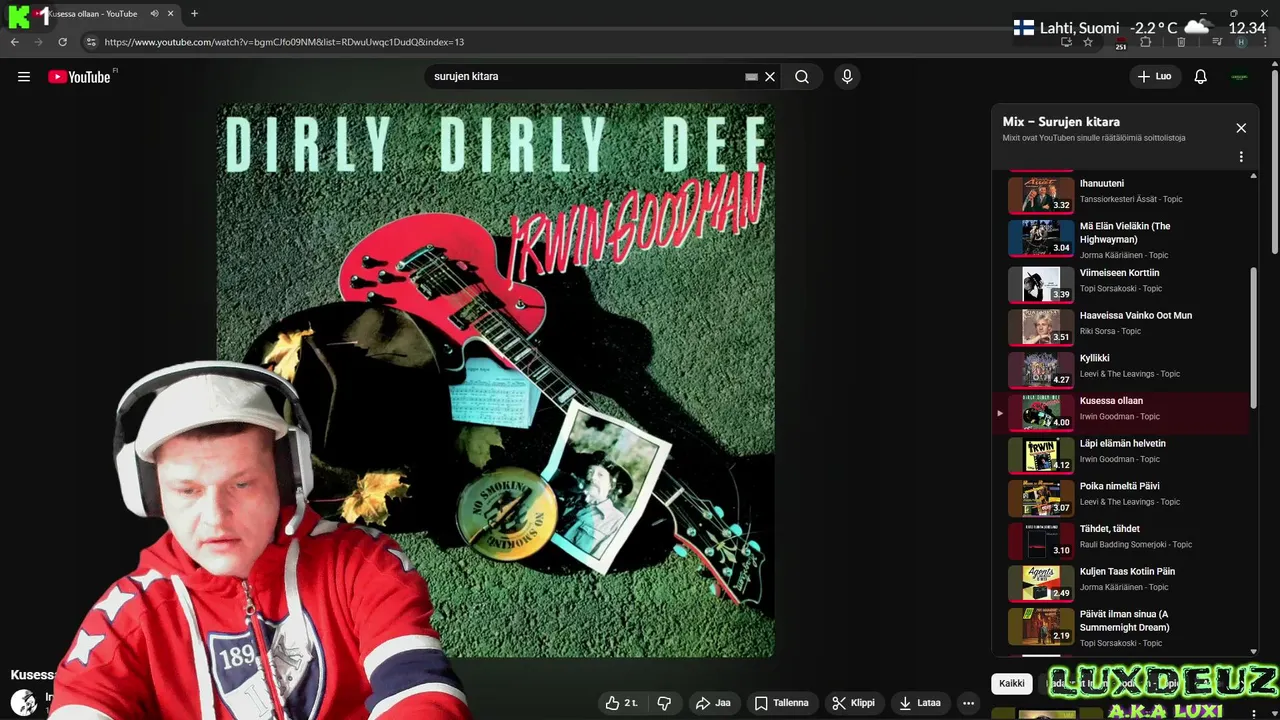Image resolution: width=1280 pixels, height=720 pixels.
Task: Select Haaveissa Vainko Oot Mun
Action: [x=1120, y=326]
